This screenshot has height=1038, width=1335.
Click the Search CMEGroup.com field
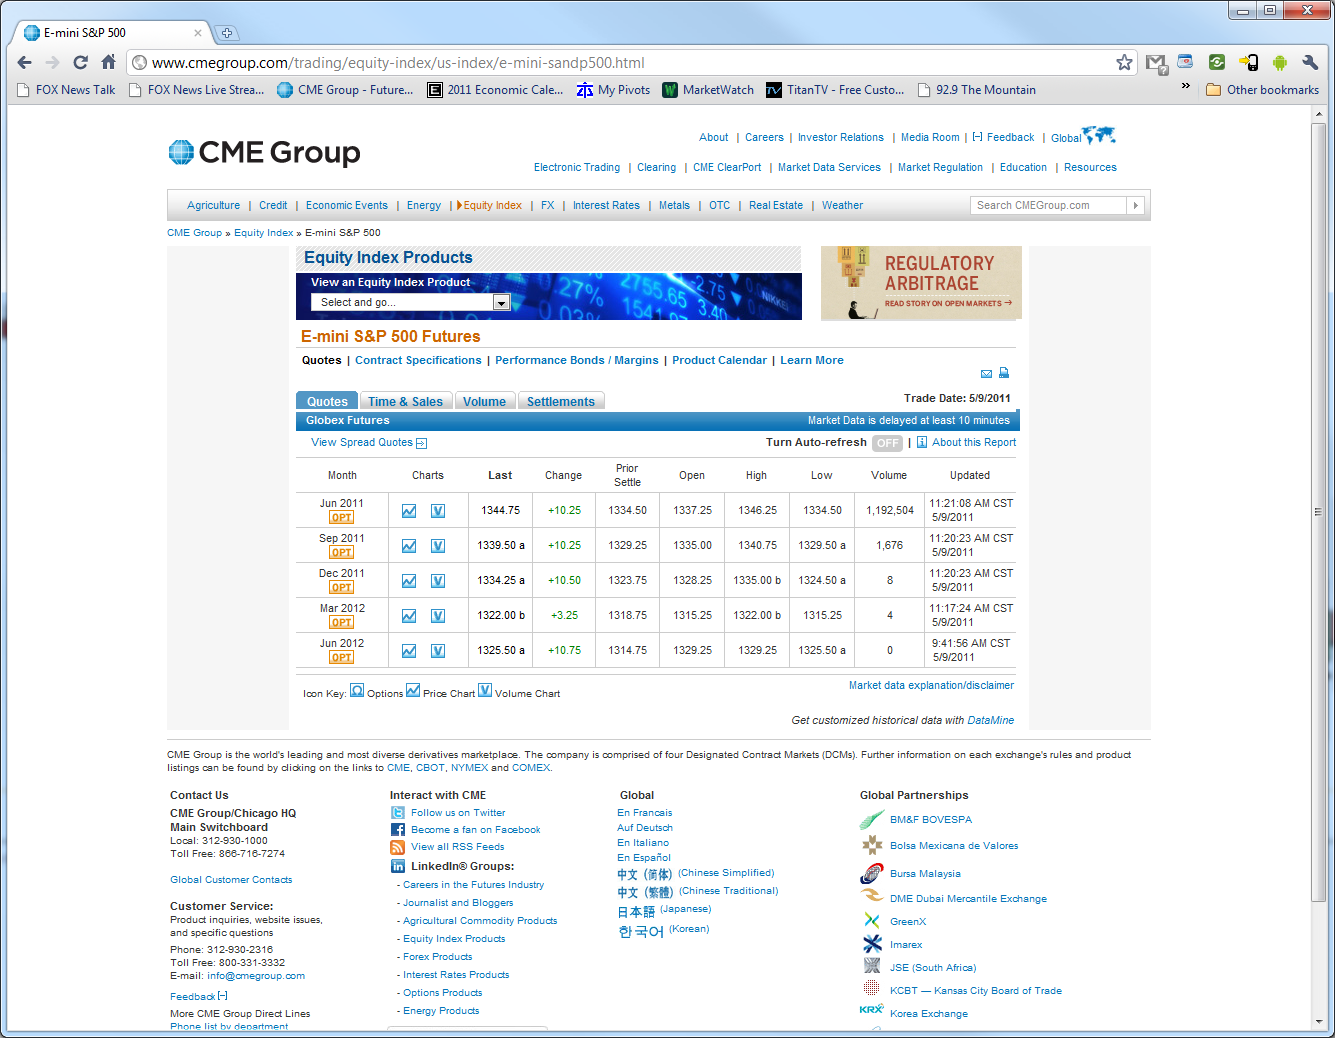point(1048,205)
